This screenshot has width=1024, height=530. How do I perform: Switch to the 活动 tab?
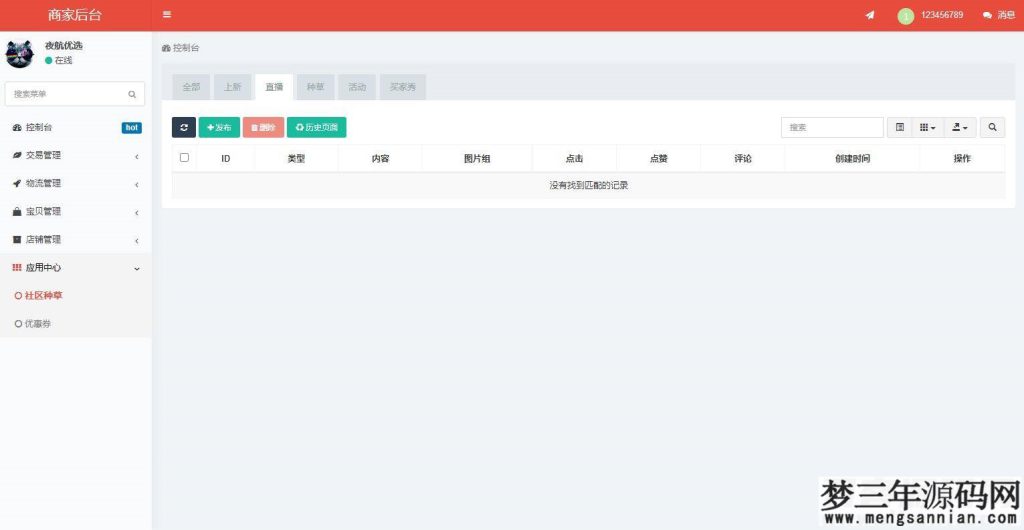pyautogui.click(x=357, y=87)
